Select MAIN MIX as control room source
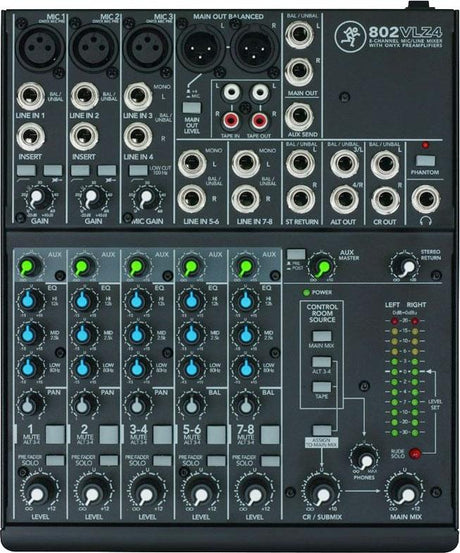This screenshot has width=460, height=553. point(322,336)
